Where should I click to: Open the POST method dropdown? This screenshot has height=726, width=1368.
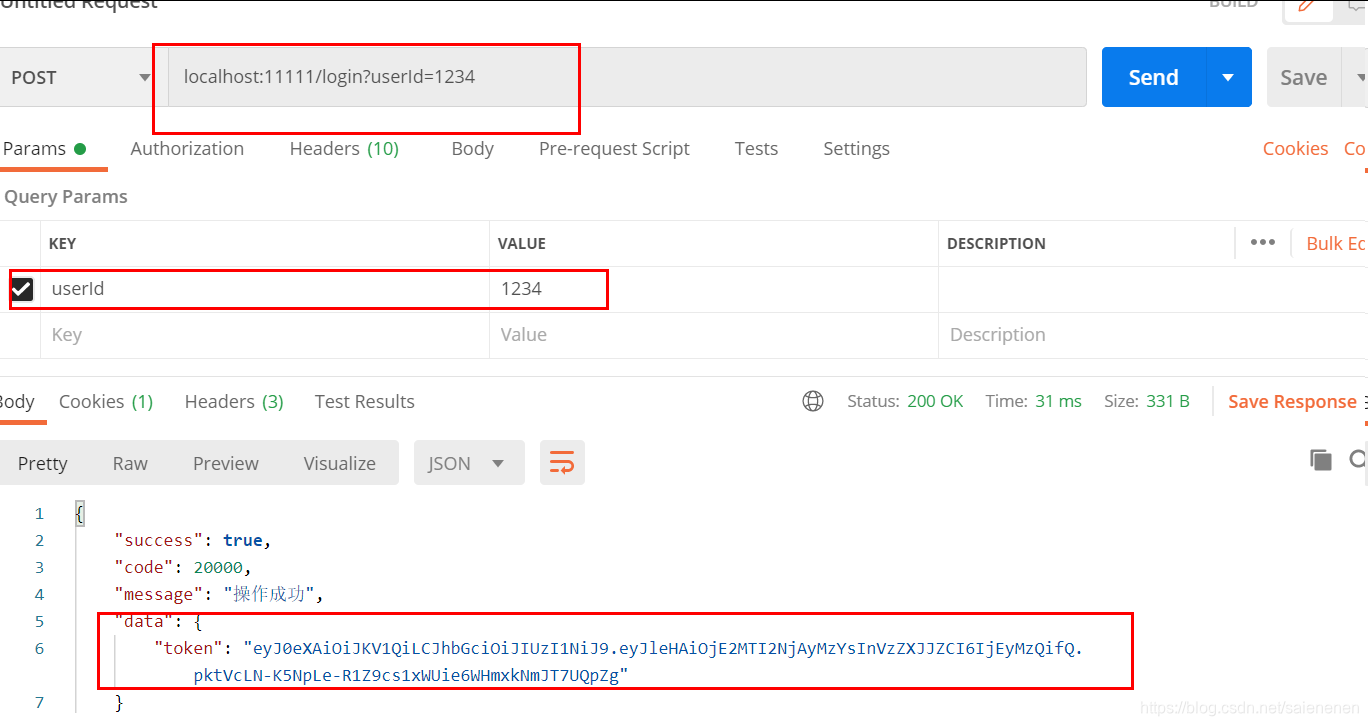pyautogui.click(x=82, y=77)
